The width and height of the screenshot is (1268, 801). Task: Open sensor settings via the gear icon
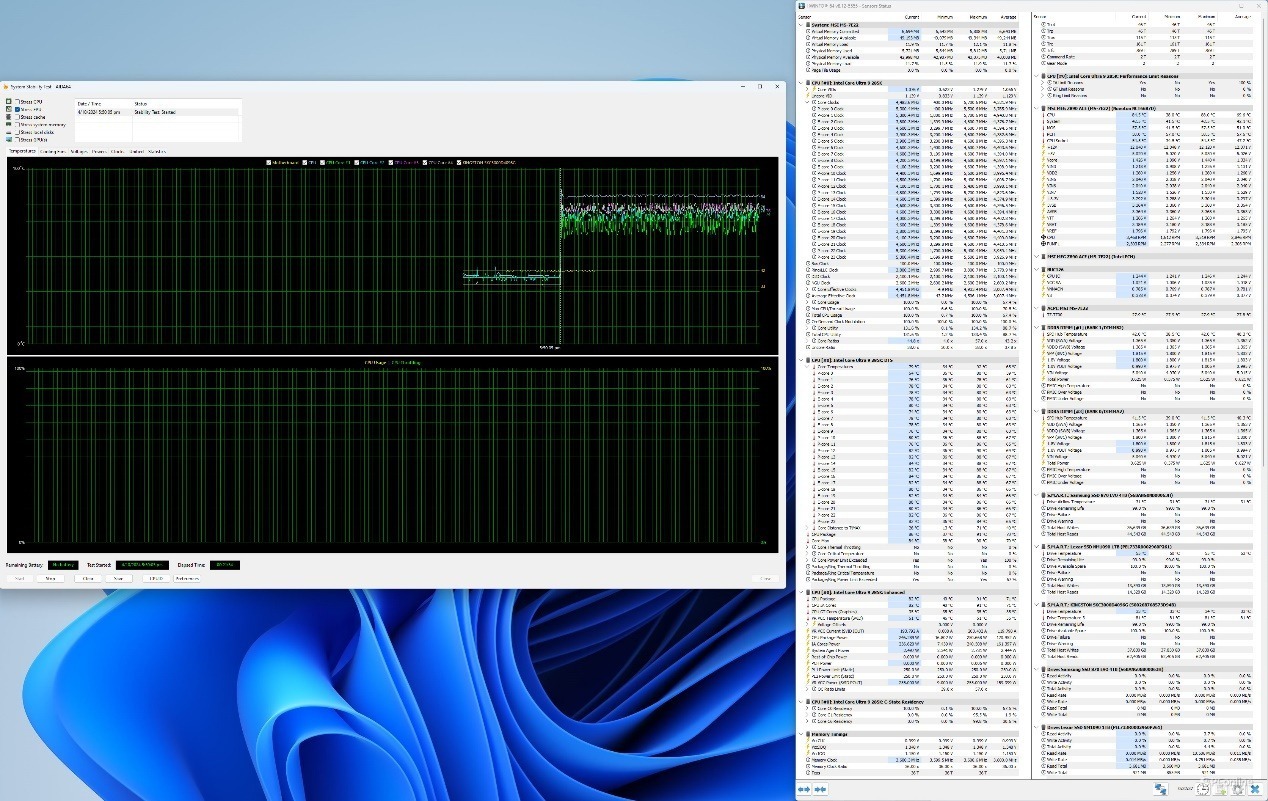coord(1237,789)
